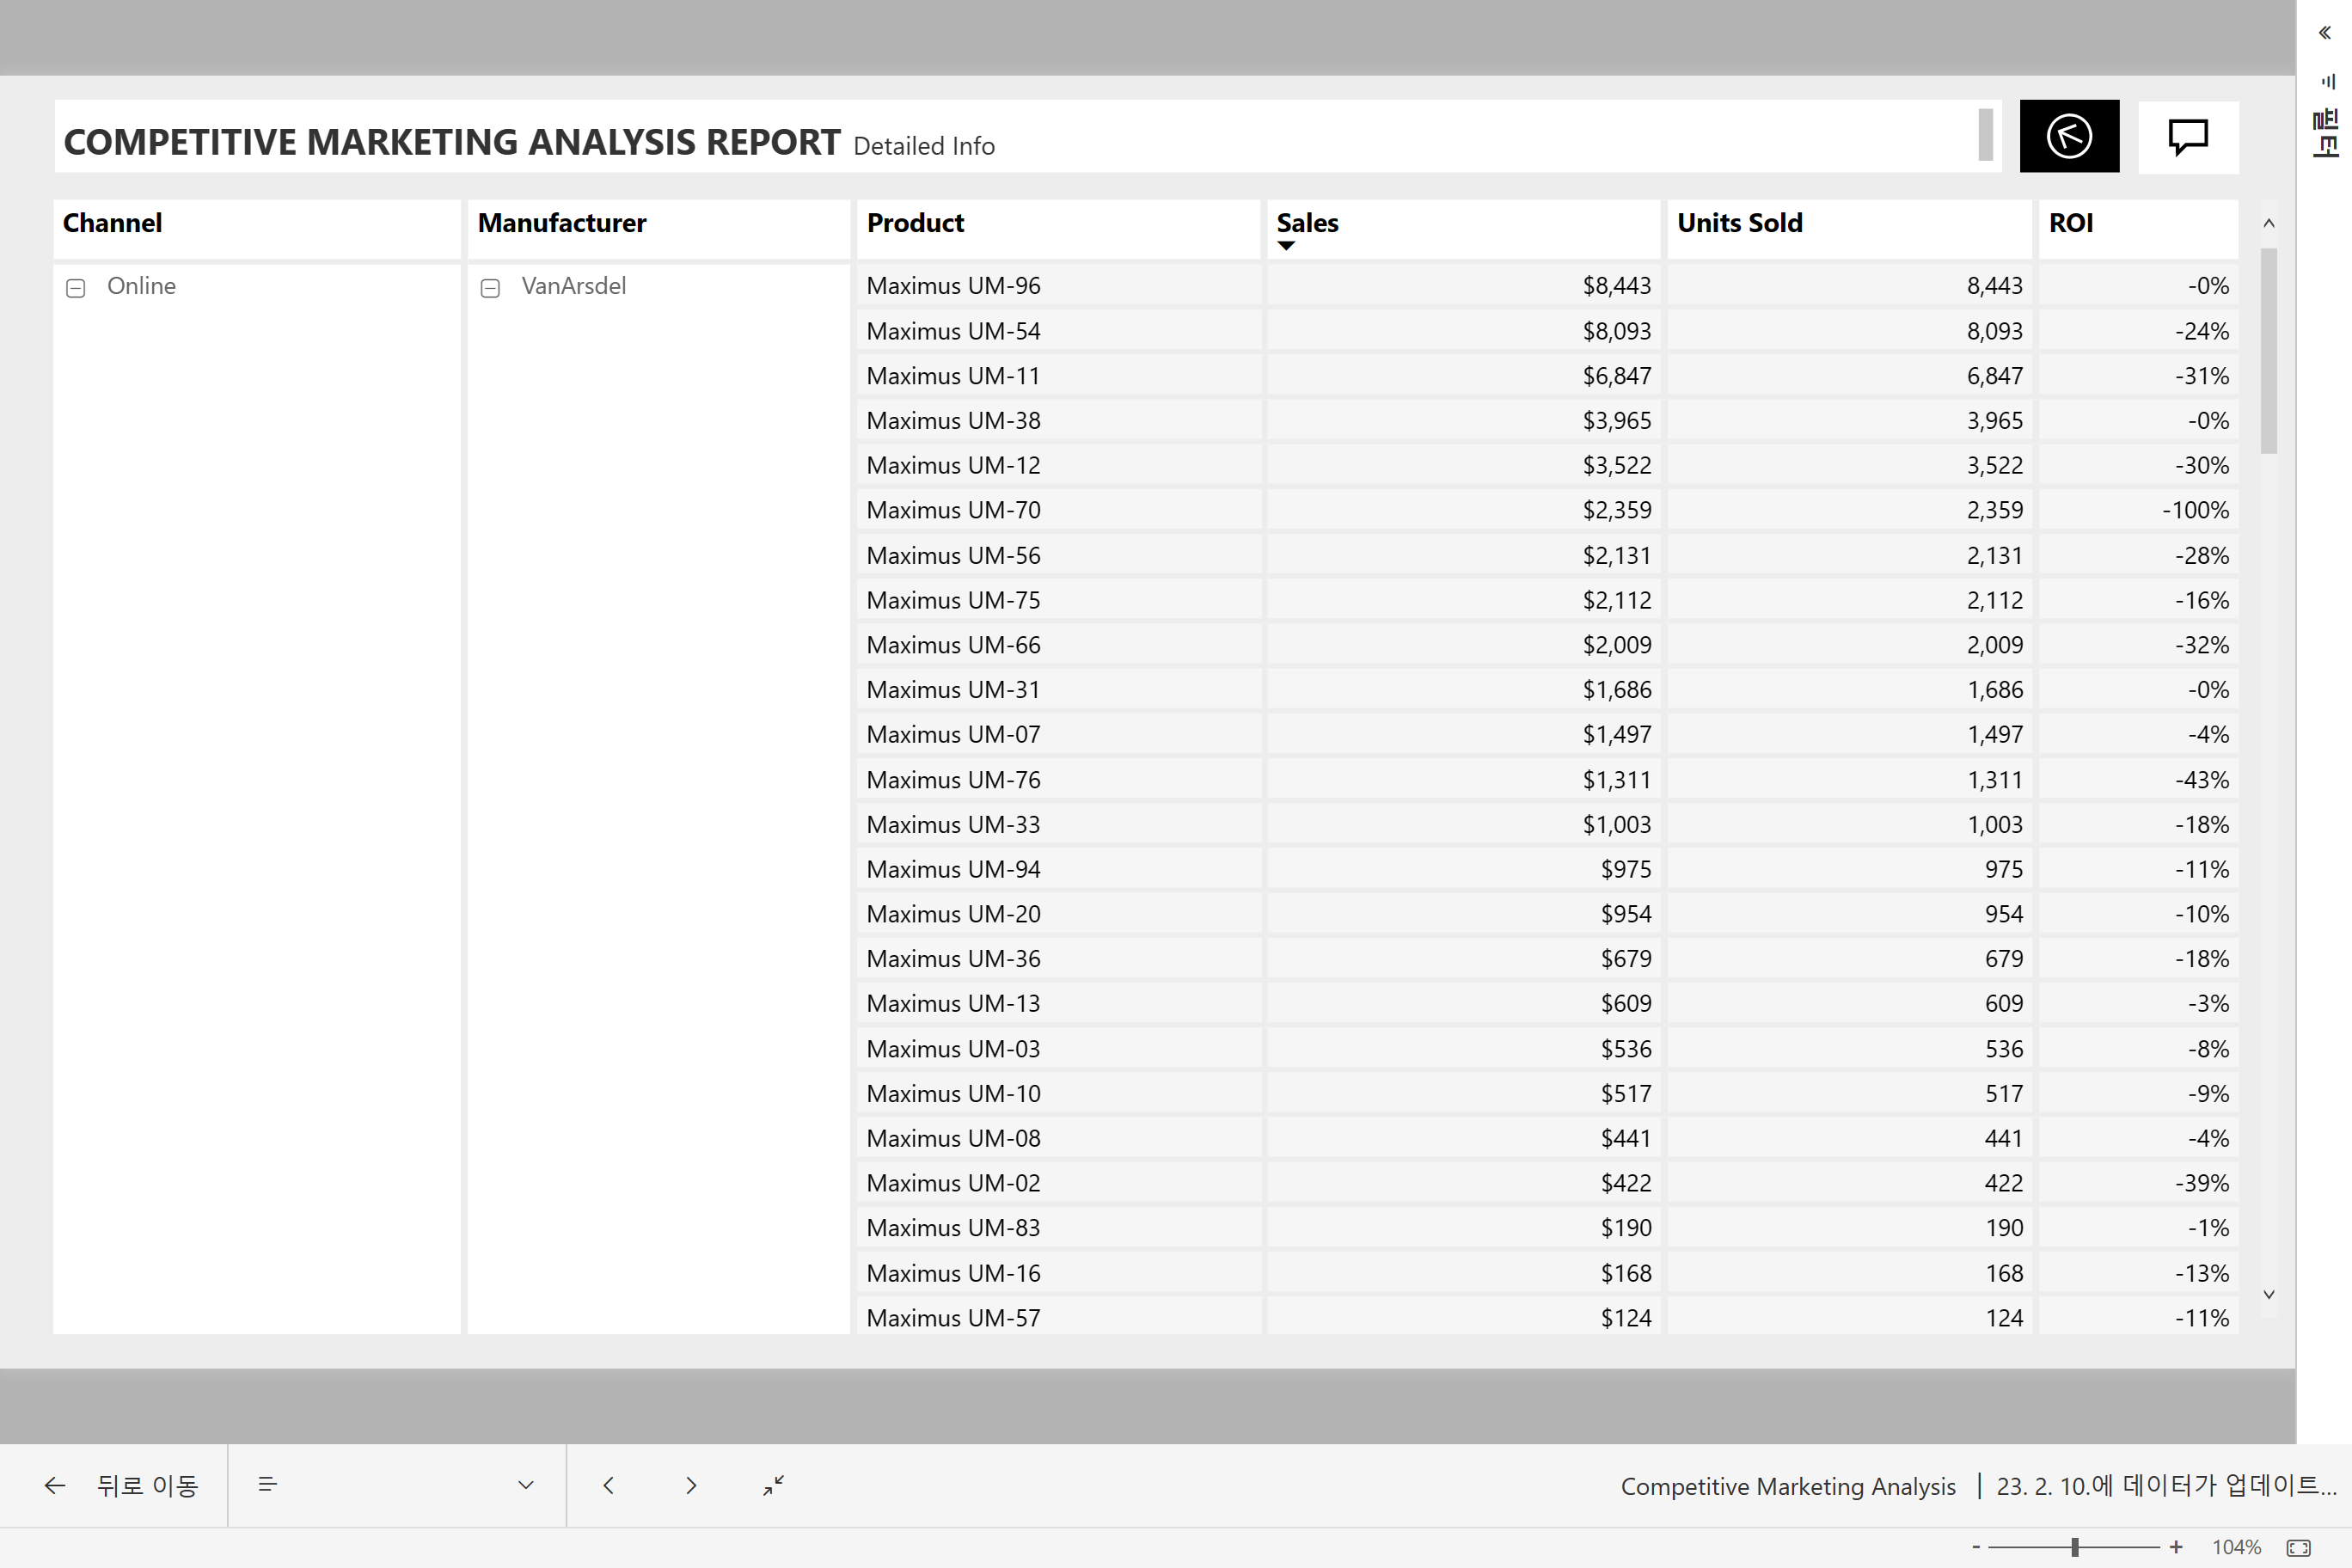The height and width of the screenshot is (1568, 2352).
Task: Expand the collapsed filter pane chevrons
Action: click(2324, 33)
